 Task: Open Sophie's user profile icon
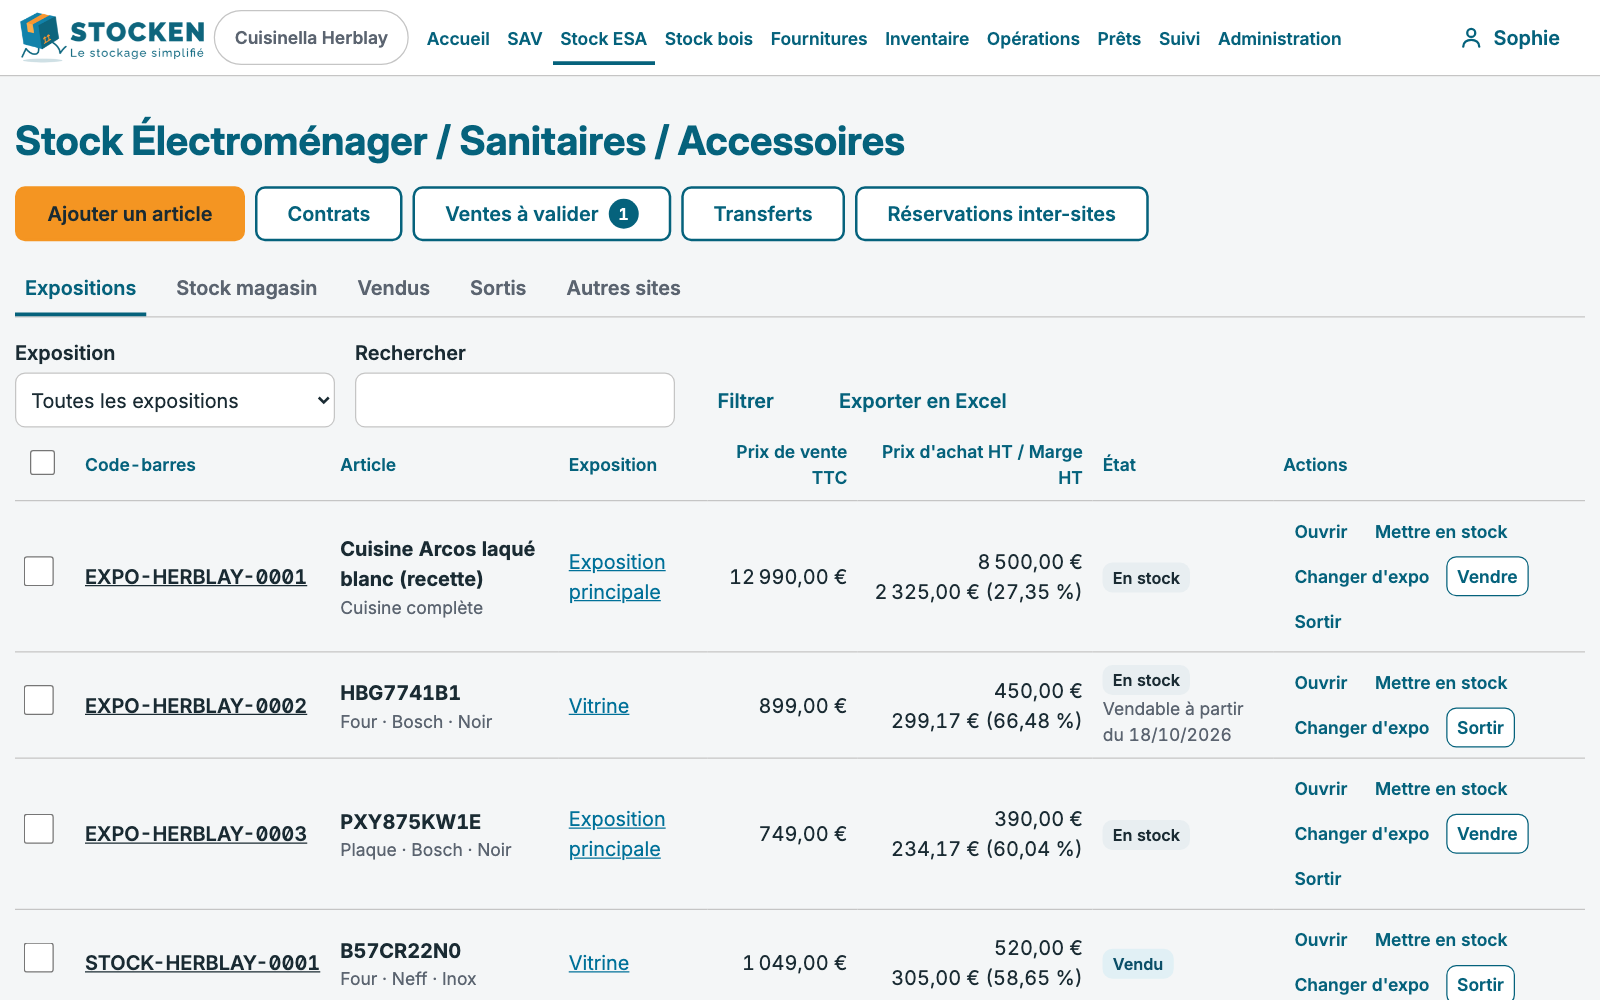[1470, 38]
